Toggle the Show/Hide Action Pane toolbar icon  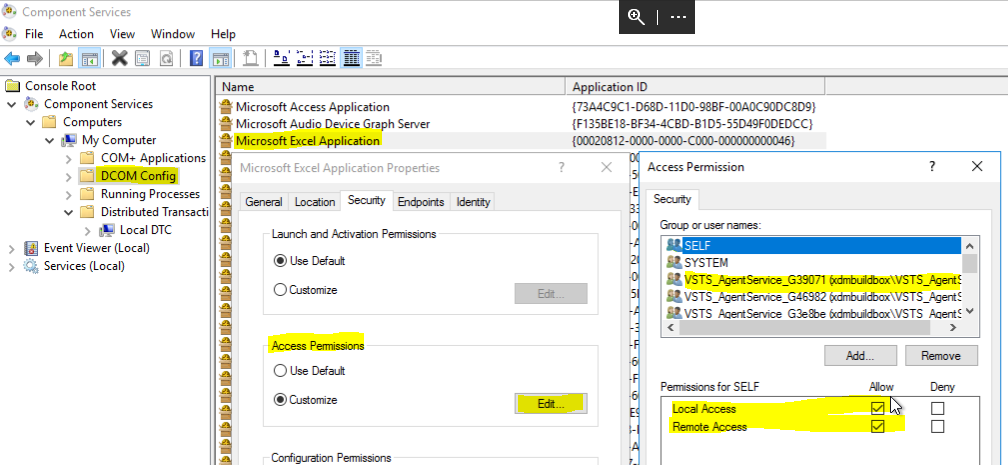point(220,59)
